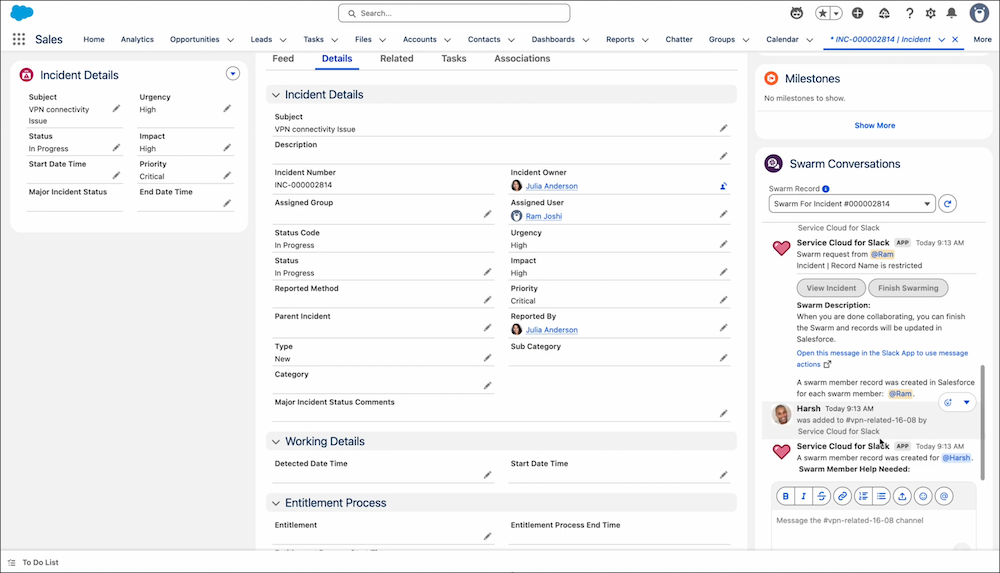
Task: Open the Global Actions plus icon
Action: pyautogui.click(x=858, y=13)
